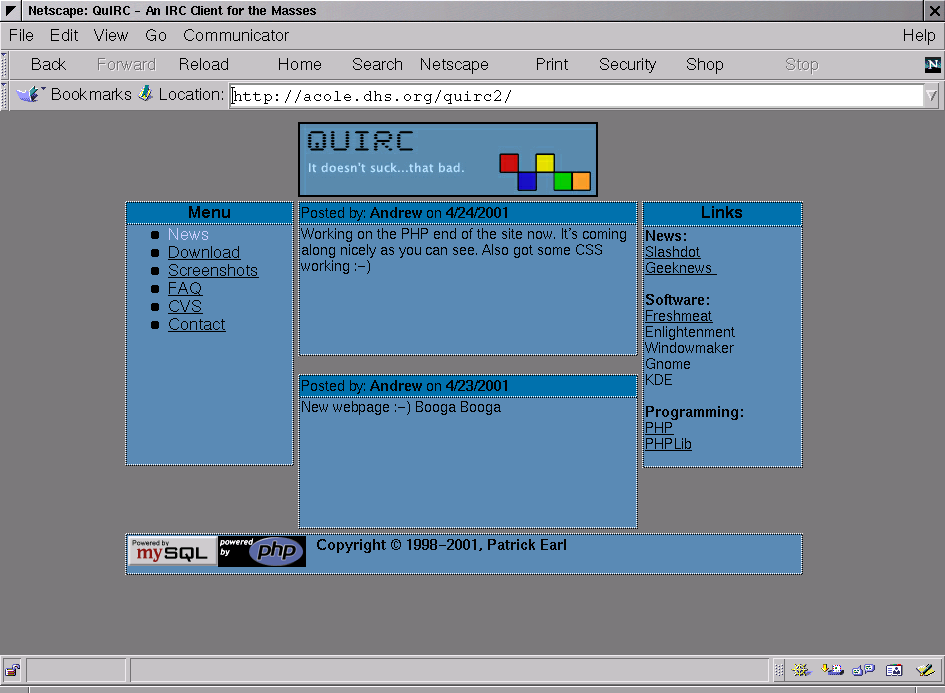Collapse the navigation toolbar using its grip
Screen dimensions: 945x693
4,64
